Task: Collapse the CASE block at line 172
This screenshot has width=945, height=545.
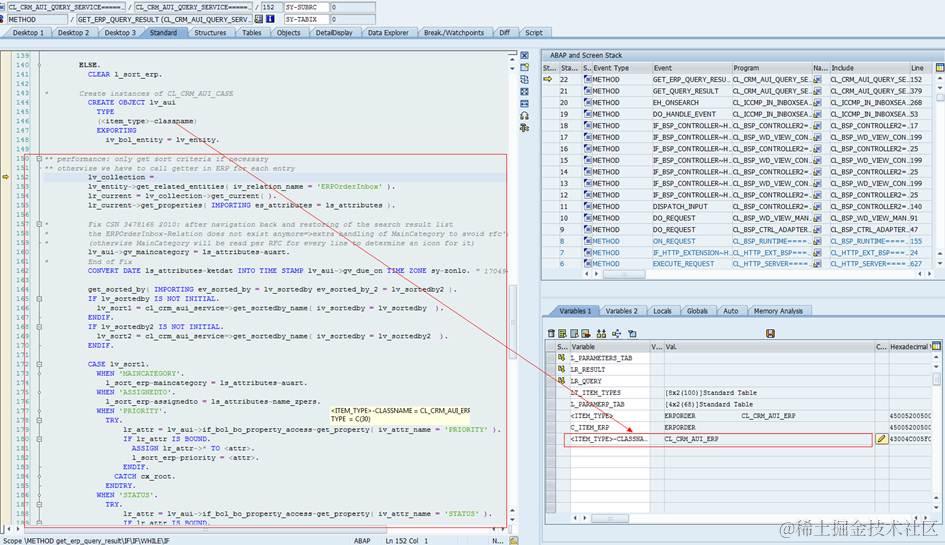Action: point(39,364)
